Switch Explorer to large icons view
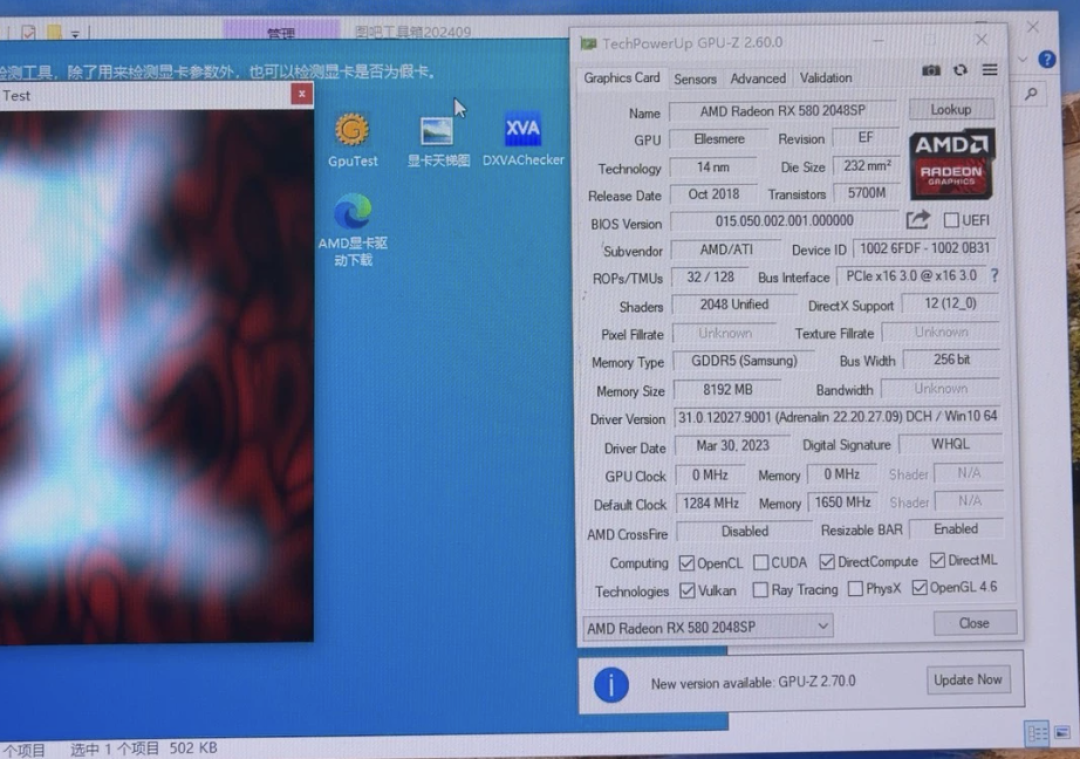This screenshot has width=1080, height=759. point(1062,733)
